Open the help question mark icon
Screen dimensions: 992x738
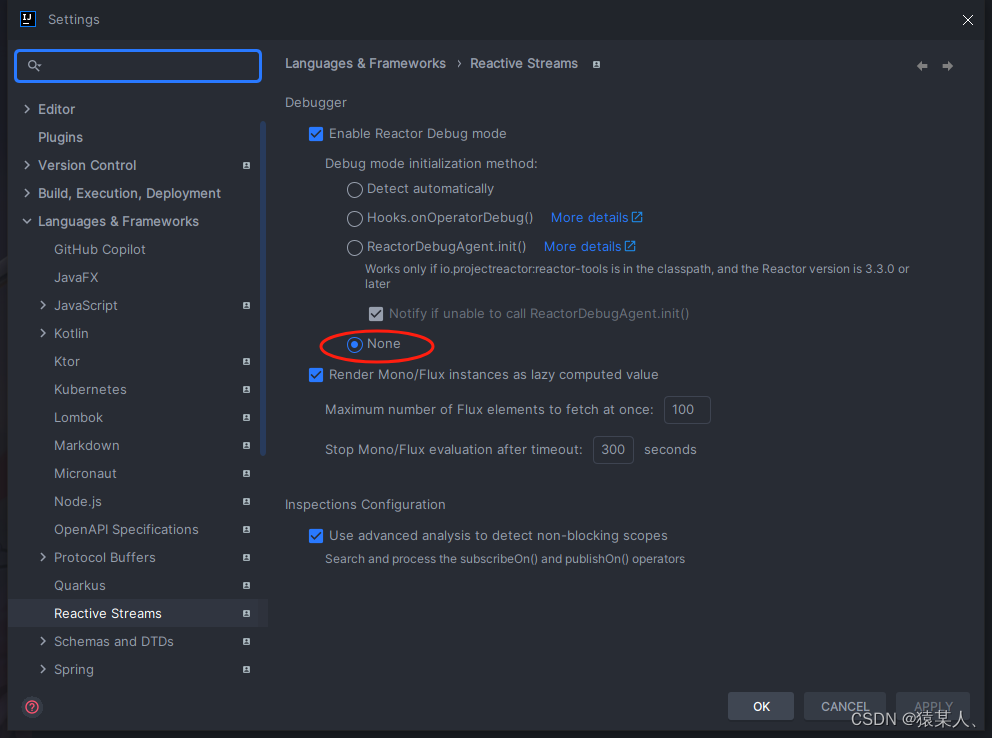click(32, 707)
